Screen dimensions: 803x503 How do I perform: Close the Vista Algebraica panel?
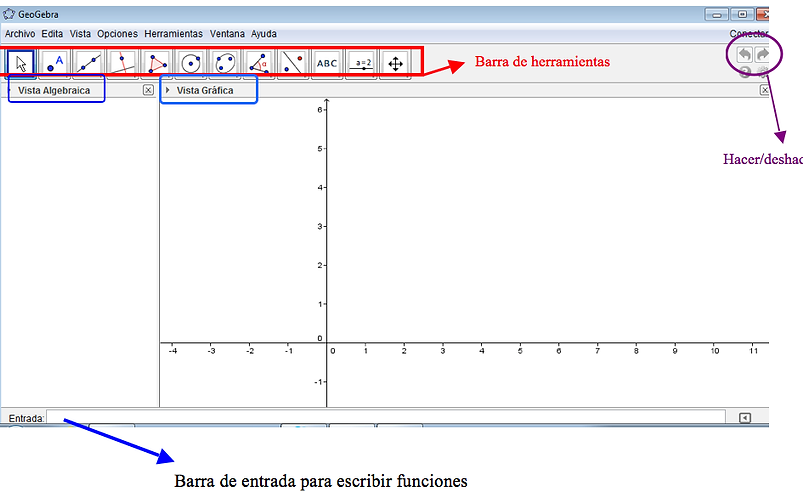click(148, 90)
